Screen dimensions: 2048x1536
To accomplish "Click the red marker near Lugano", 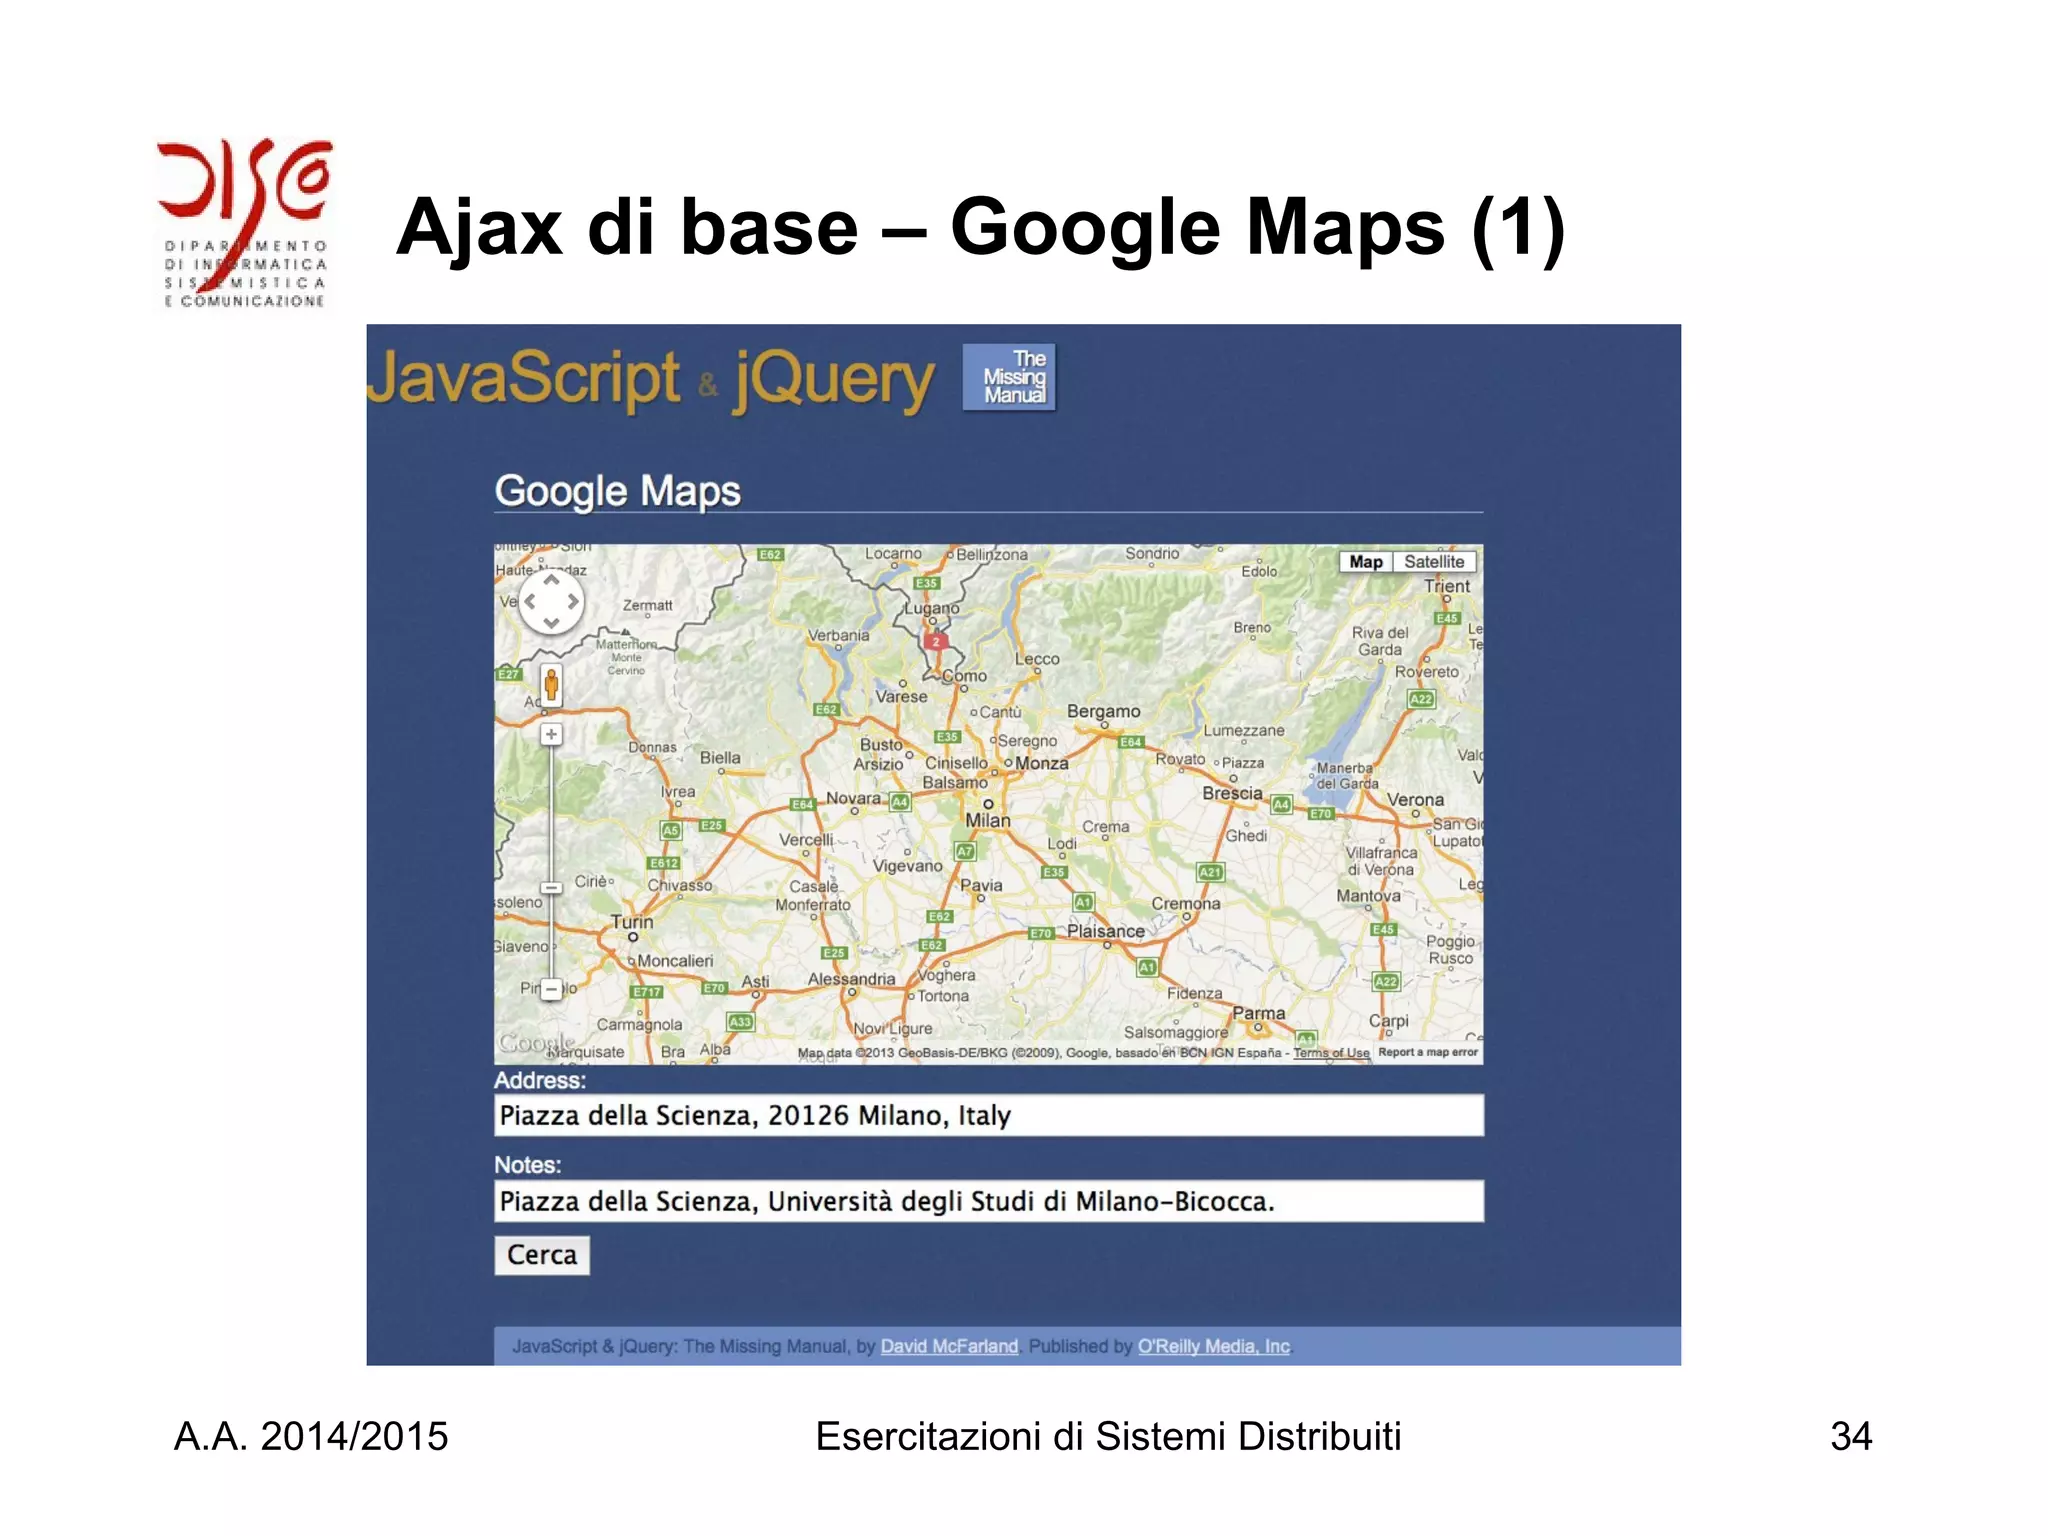I will coord(935,641).
